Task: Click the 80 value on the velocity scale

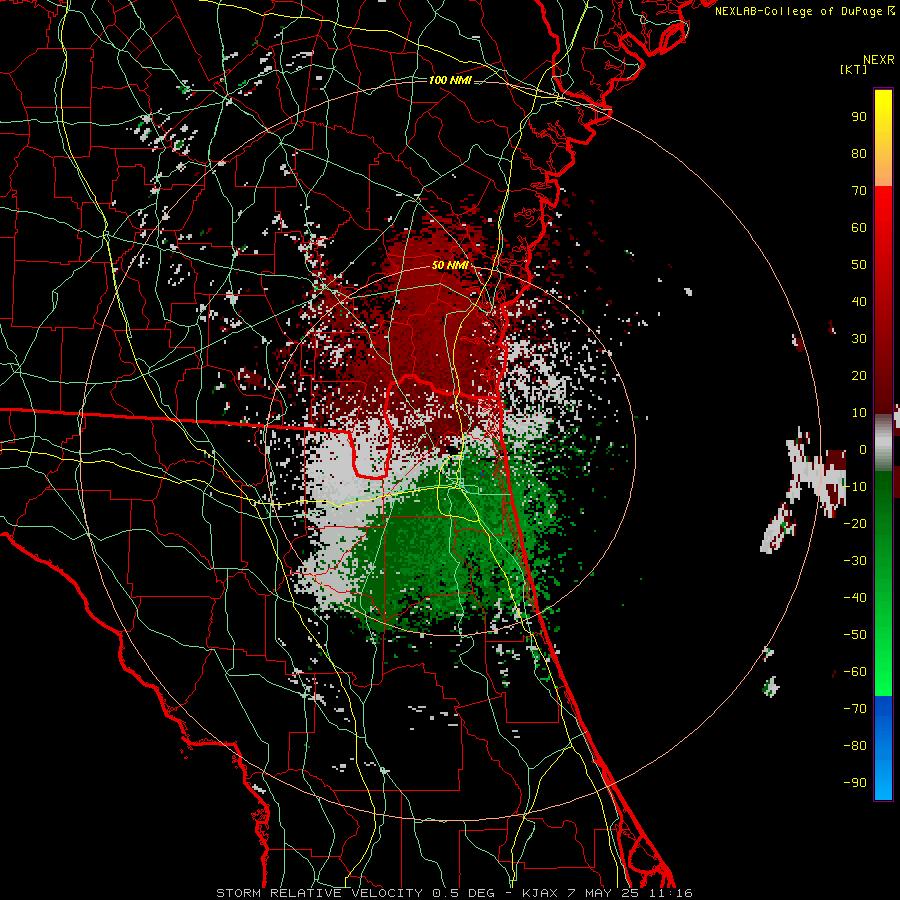Action: [859, 153]
